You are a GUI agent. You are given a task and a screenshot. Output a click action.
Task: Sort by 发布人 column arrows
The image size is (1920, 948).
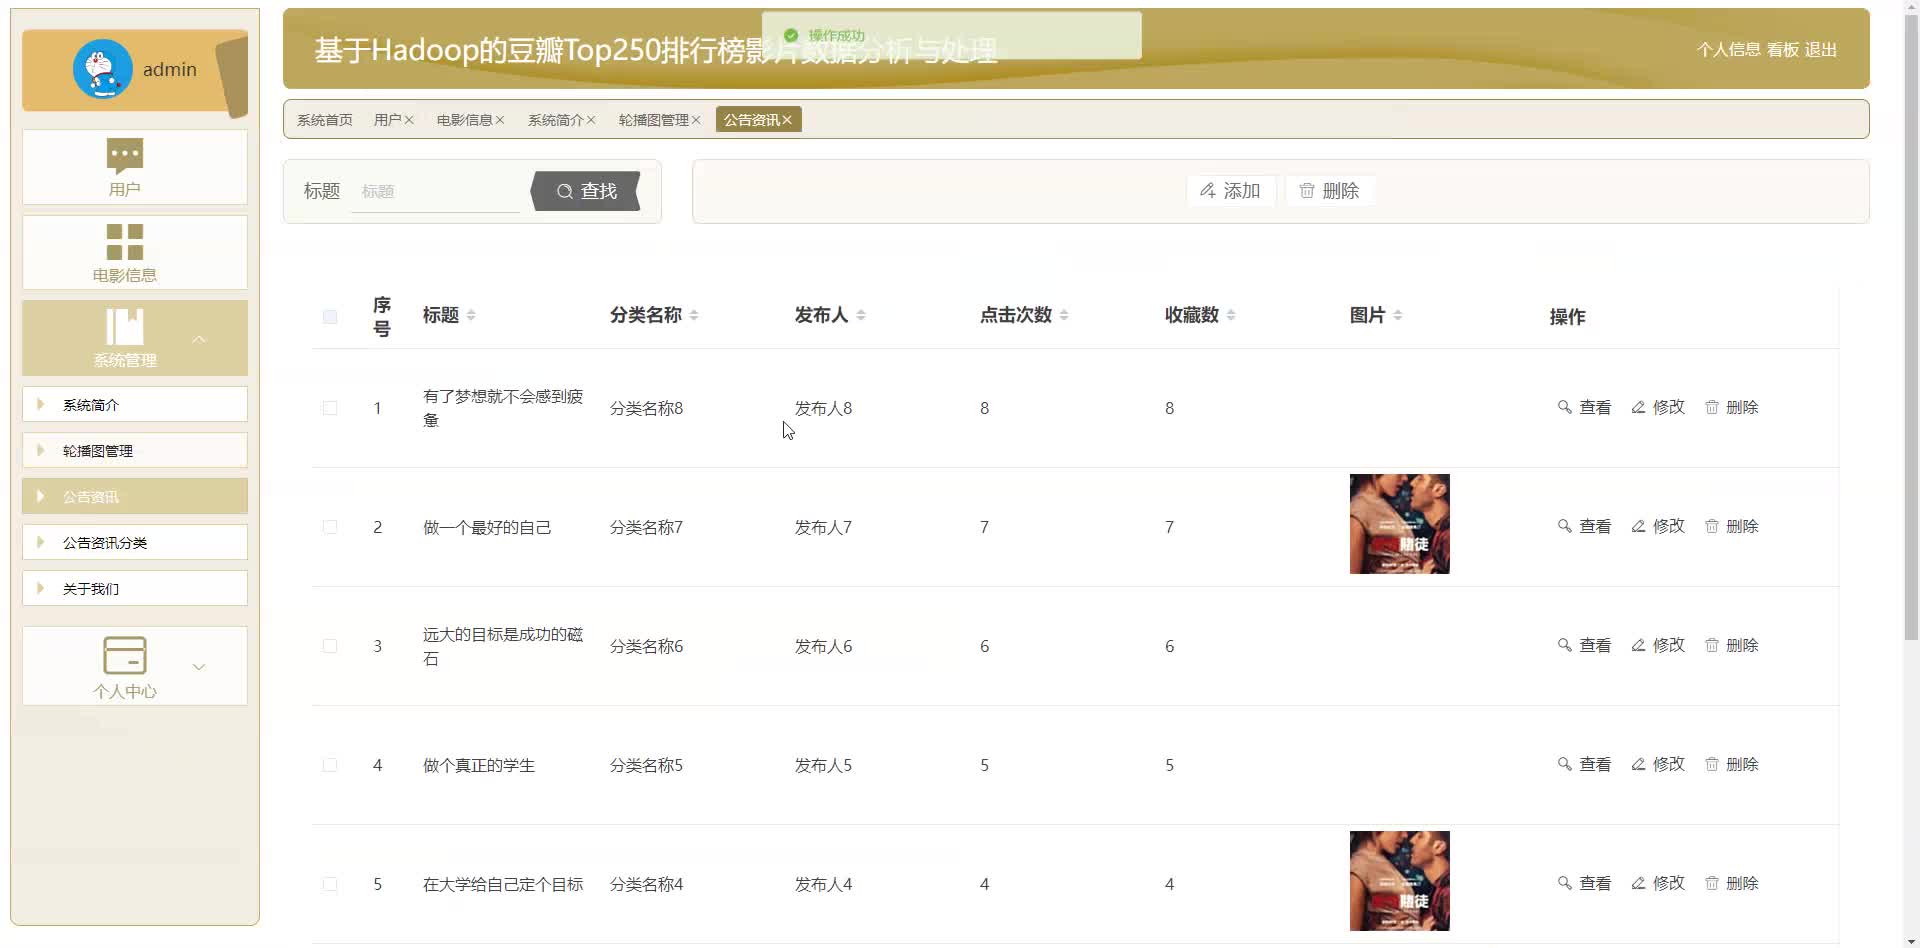(x=861, y=315)
